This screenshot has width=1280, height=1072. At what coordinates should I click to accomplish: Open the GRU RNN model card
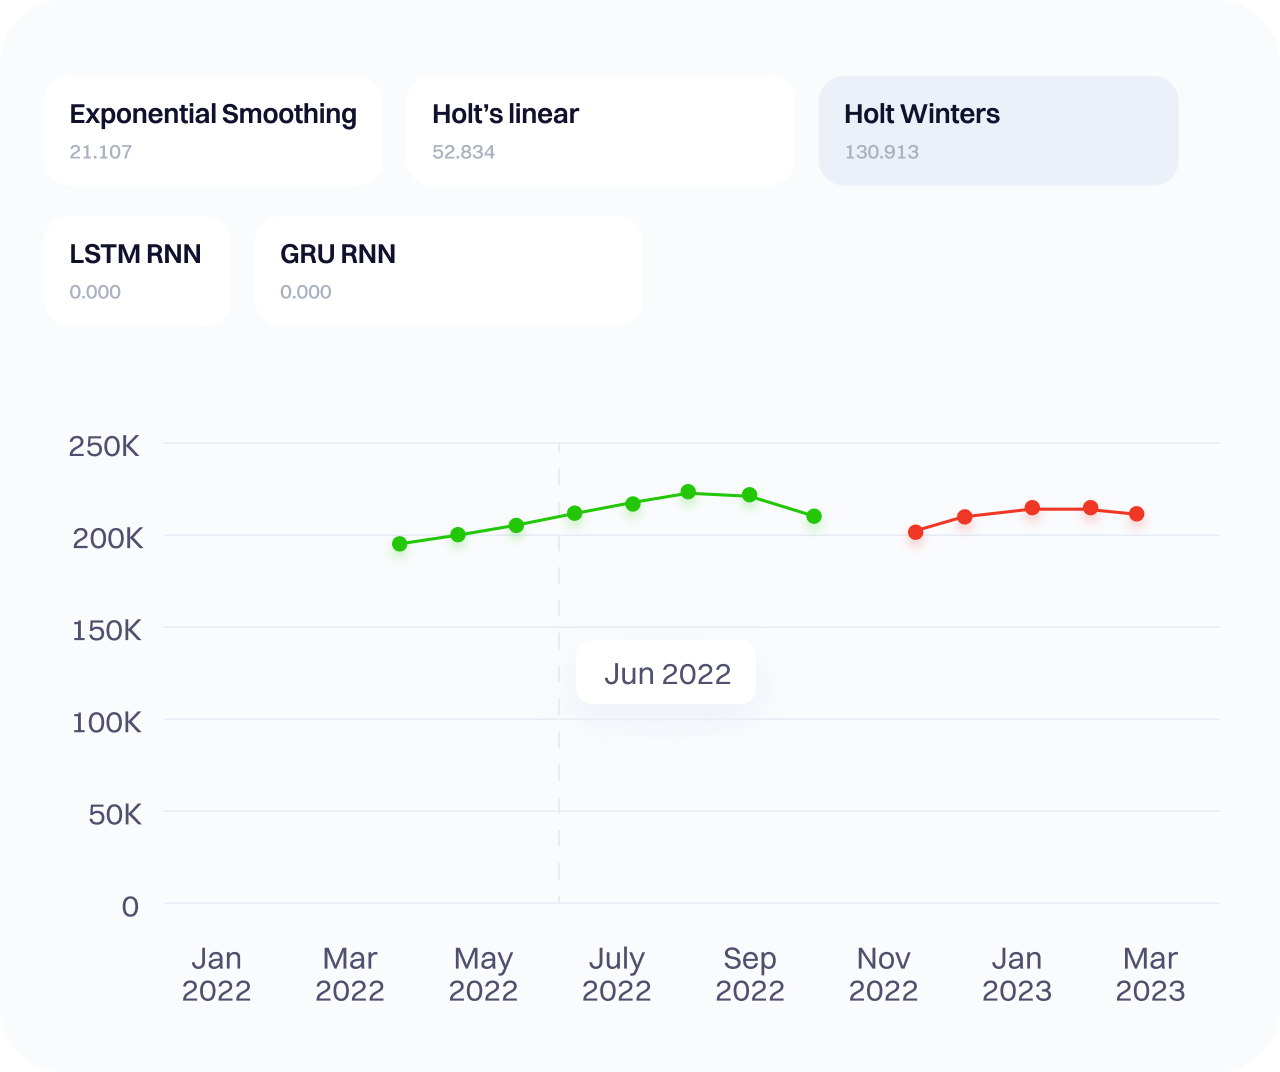(448, 271)
